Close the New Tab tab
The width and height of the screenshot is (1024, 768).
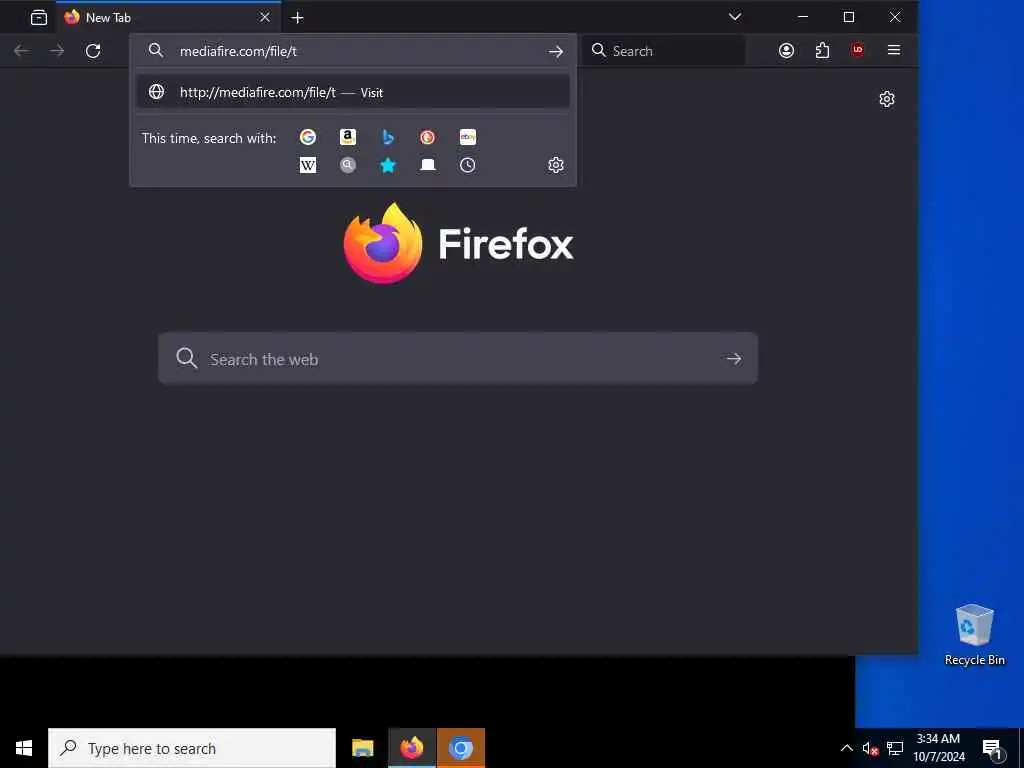point(264,18)
